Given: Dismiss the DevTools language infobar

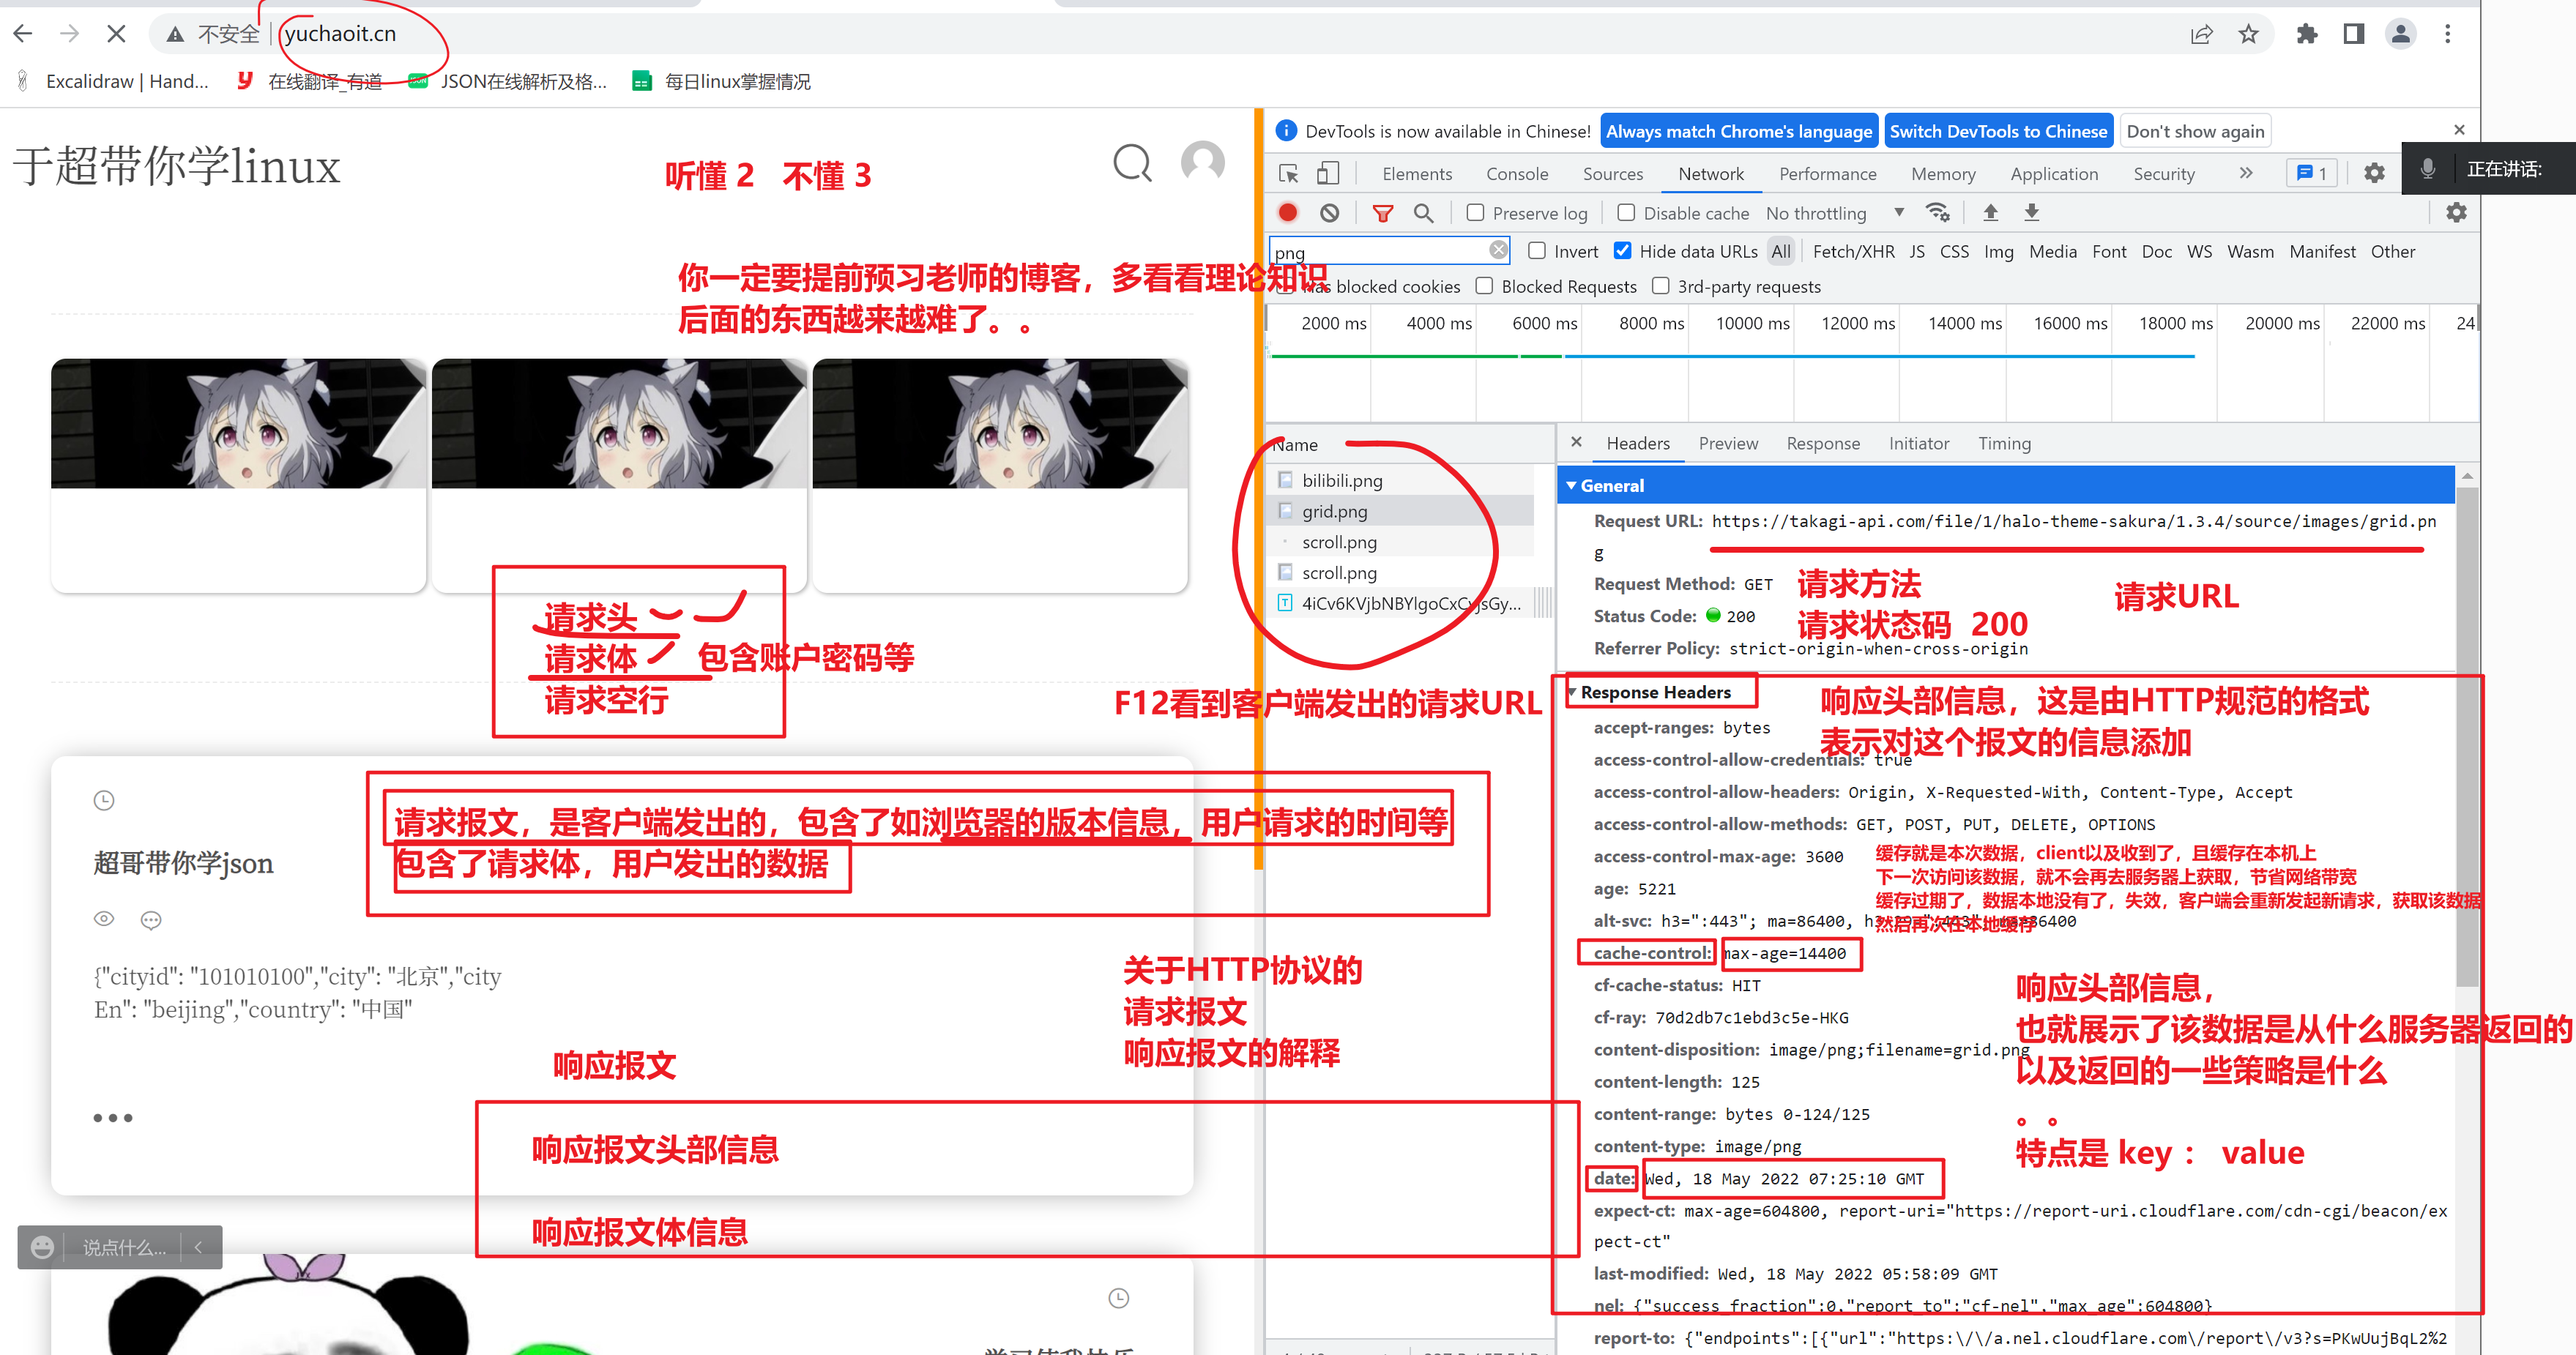Looking at the screenshot, I should [2459, 130].
